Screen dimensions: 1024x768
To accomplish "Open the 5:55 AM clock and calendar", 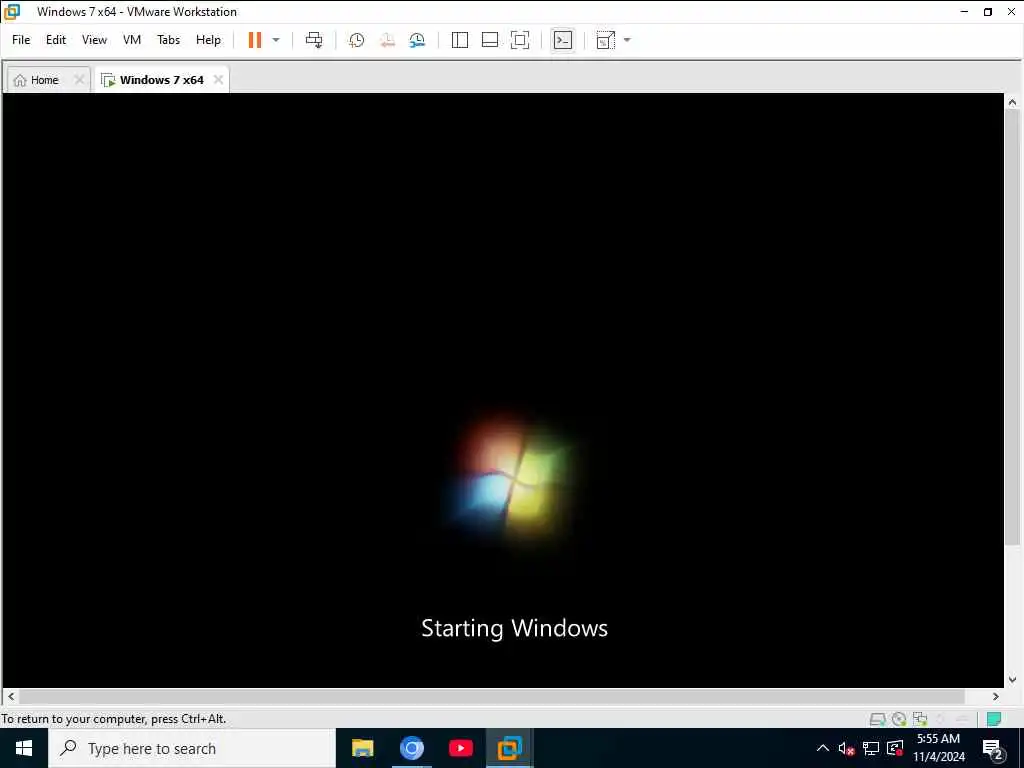I will (938, 748).
